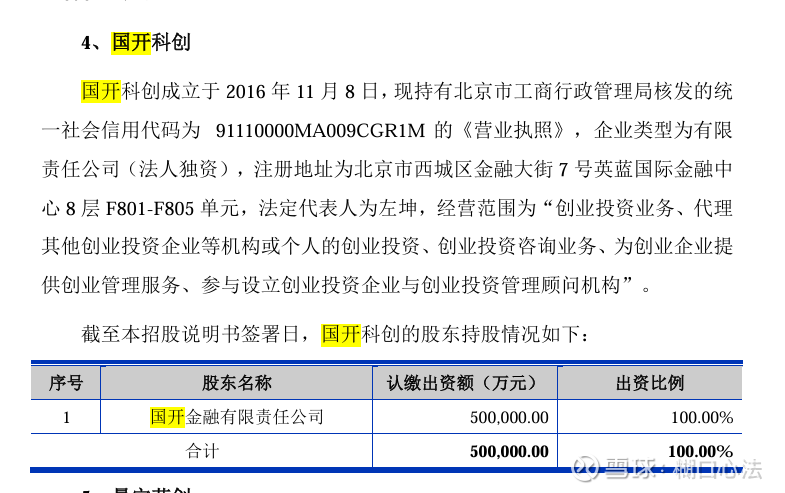Click the non-bold 500,000.00 amount in row 1
The width and height of the screenshot is (785, 493).
509,417
